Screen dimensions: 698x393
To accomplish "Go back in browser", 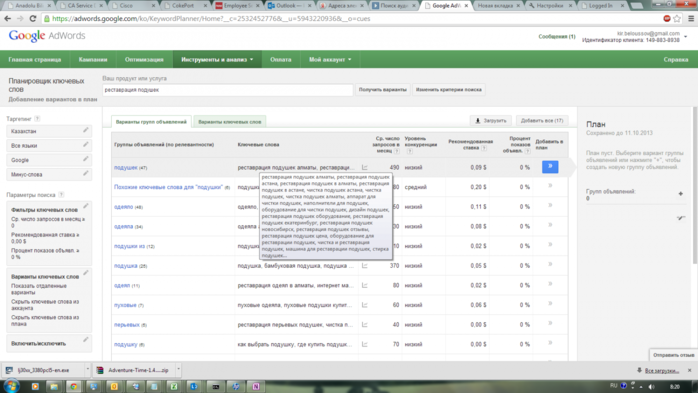I will (x=8, y=19).
